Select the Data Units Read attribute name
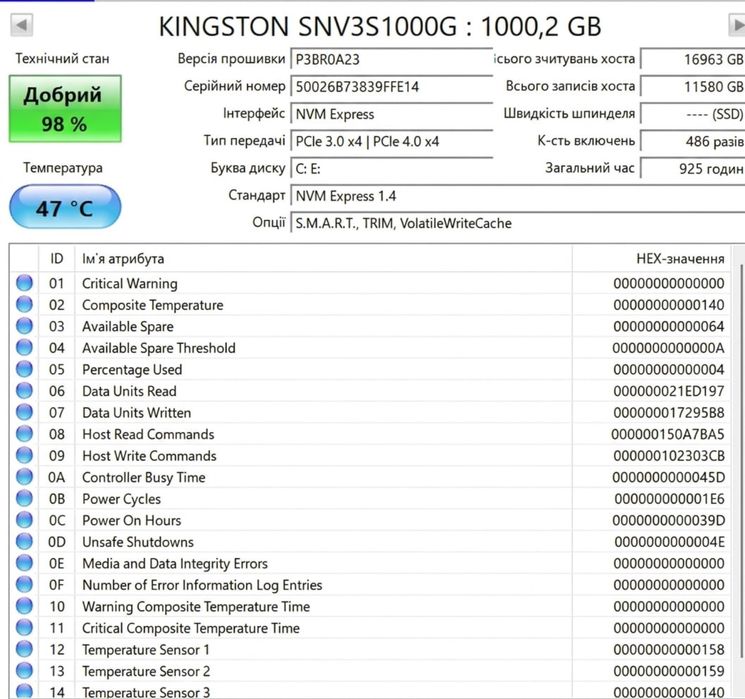This screenshot has height=699, width=745. [x=129, y=391]
